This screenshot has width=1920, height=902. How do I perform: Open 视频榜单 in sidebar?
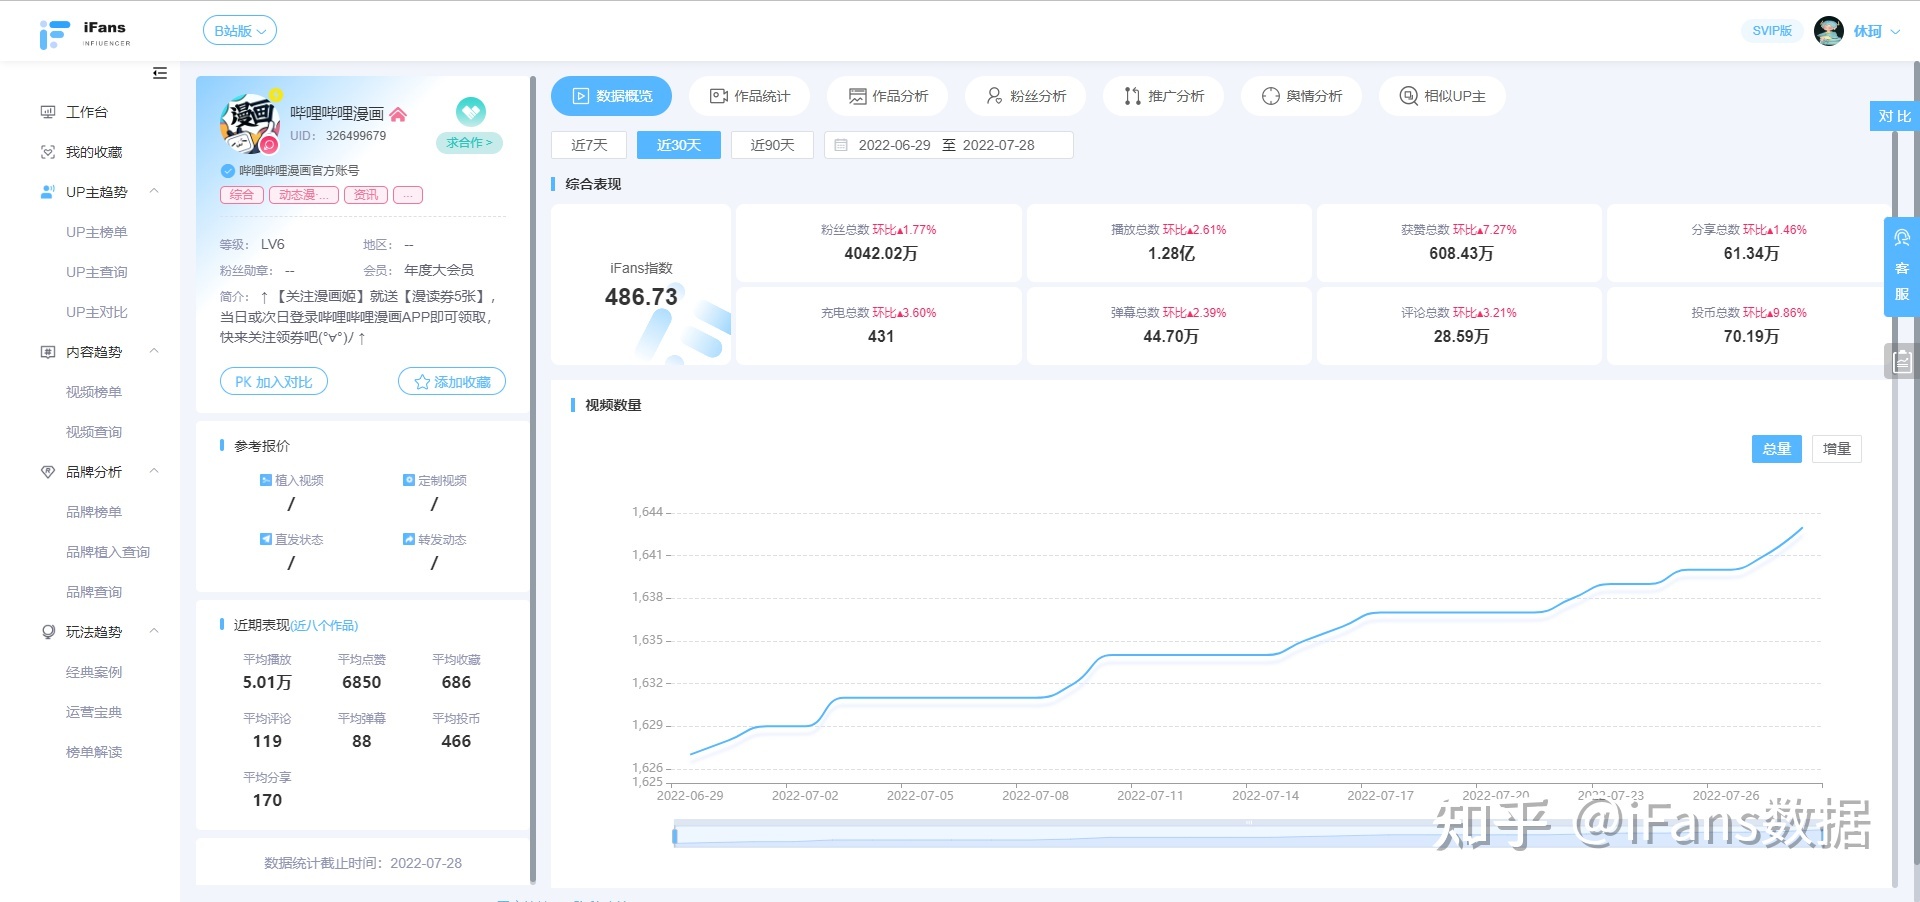[x=94, y=392]
